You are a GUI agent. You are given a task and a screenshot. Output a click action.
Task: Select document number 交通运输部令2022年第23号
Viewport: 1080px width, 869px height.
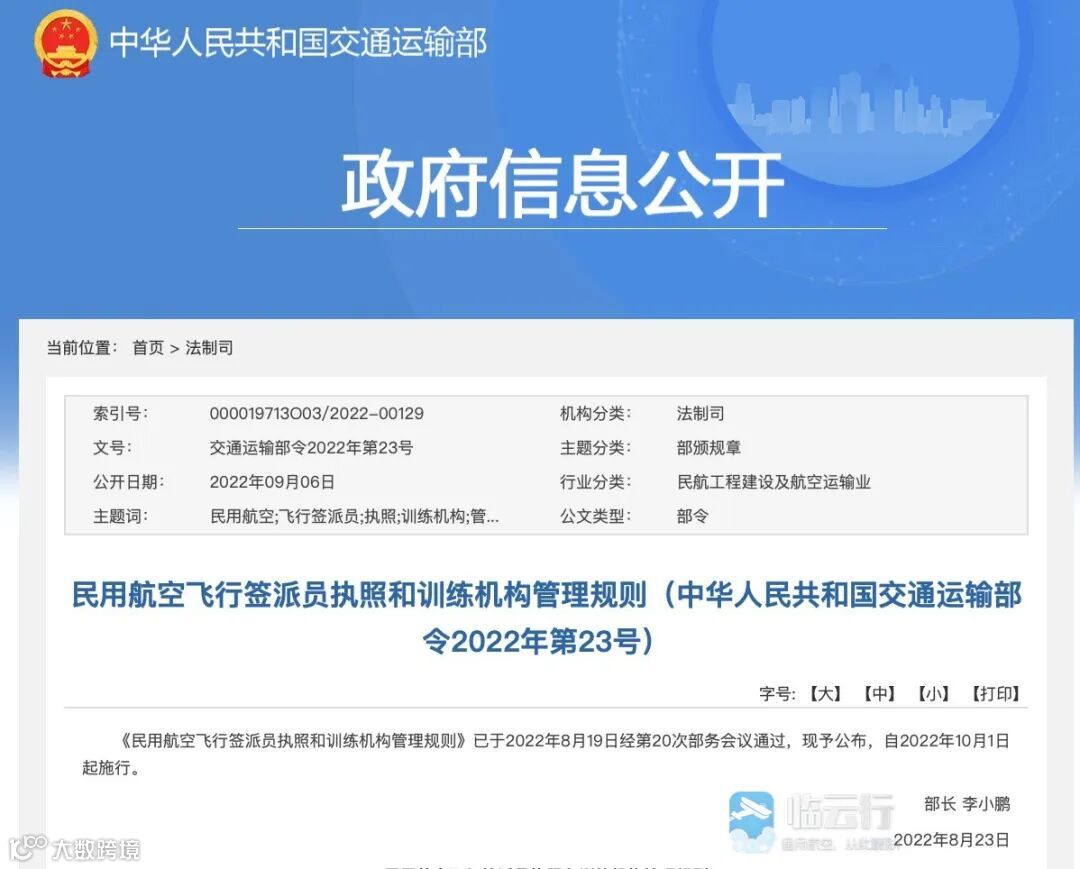point(311,448)
